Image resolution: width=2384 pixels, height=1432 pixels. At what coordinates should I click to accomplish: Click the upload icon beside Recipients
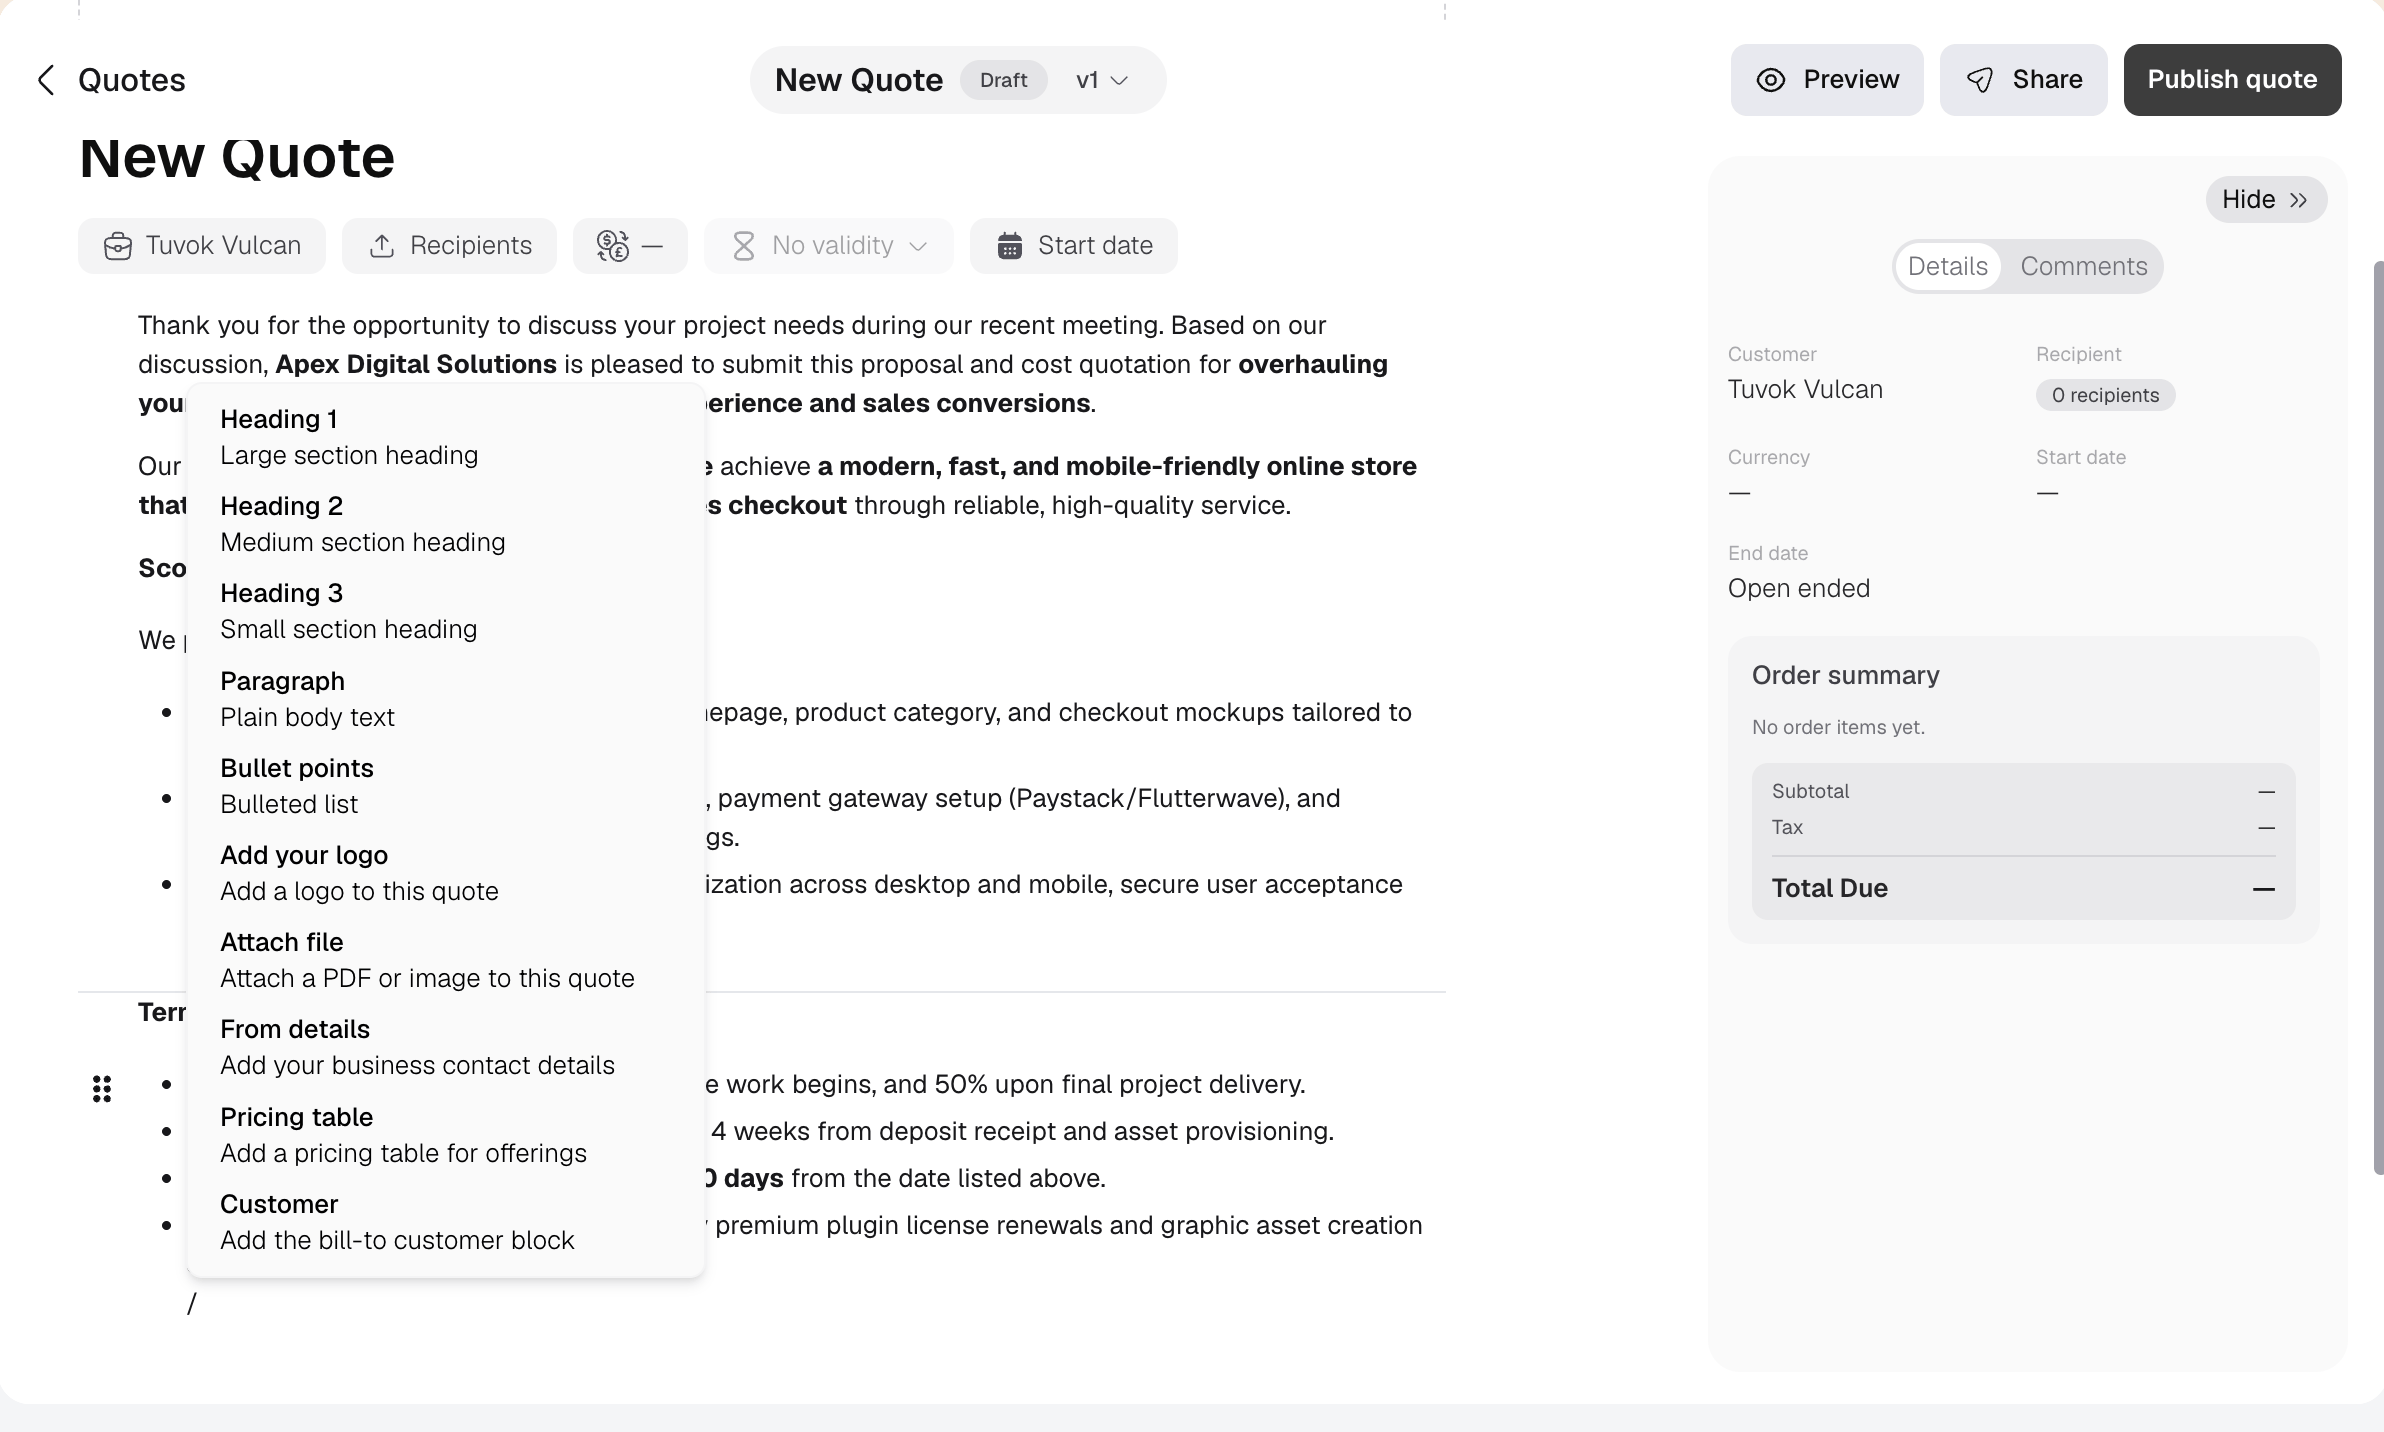click(x=381, y=246)
